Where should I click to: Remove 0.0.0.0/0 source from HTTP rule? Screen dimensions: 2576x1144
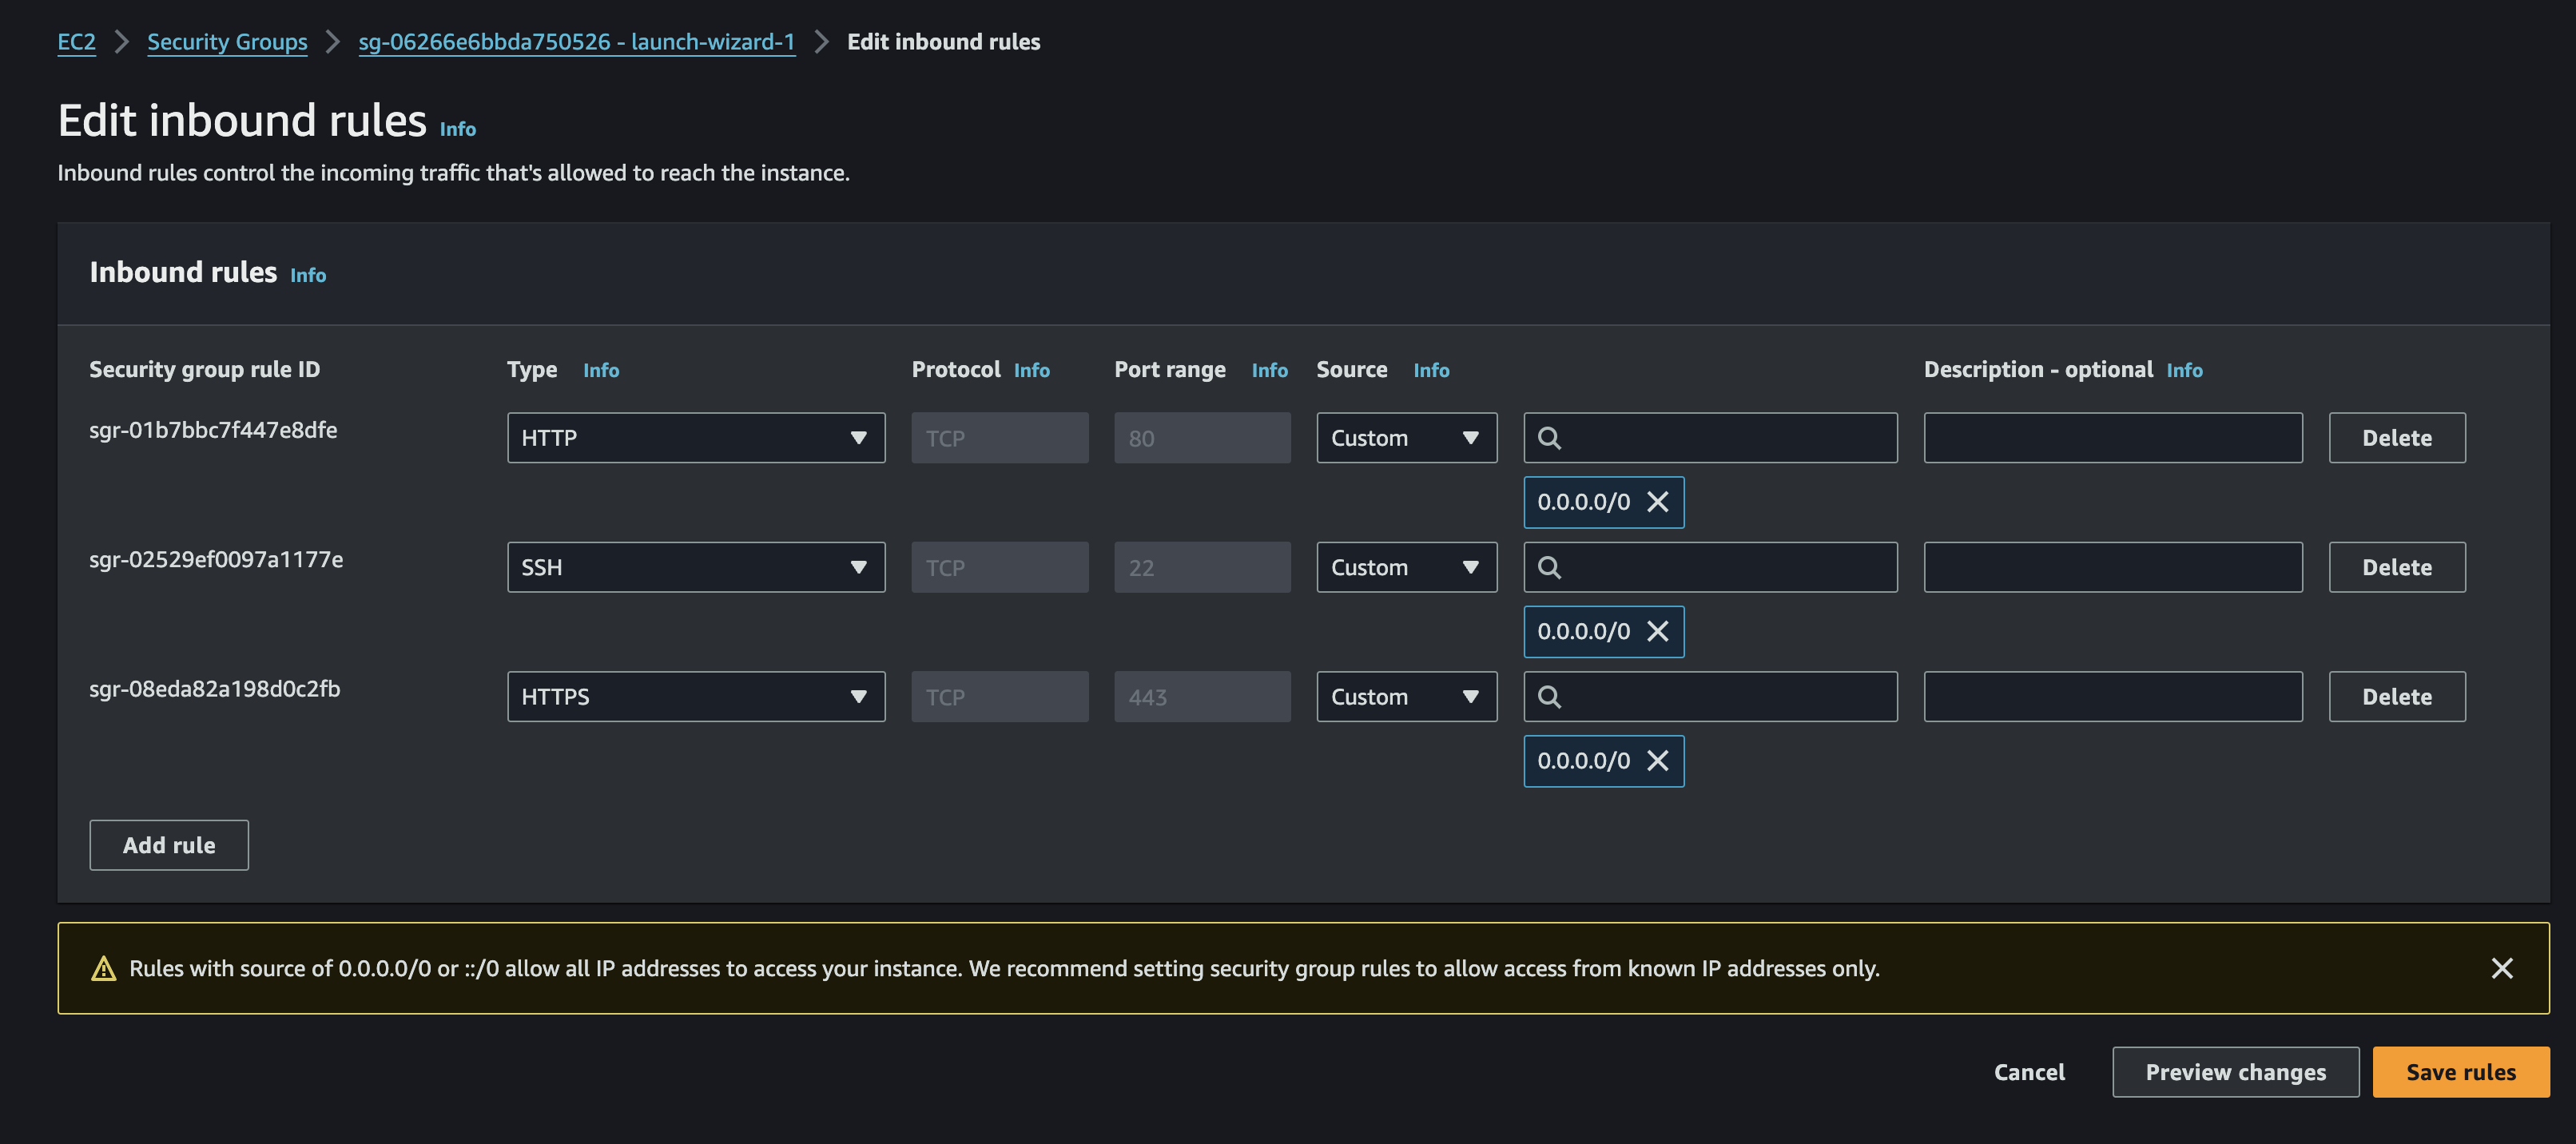click(1657, 502)
